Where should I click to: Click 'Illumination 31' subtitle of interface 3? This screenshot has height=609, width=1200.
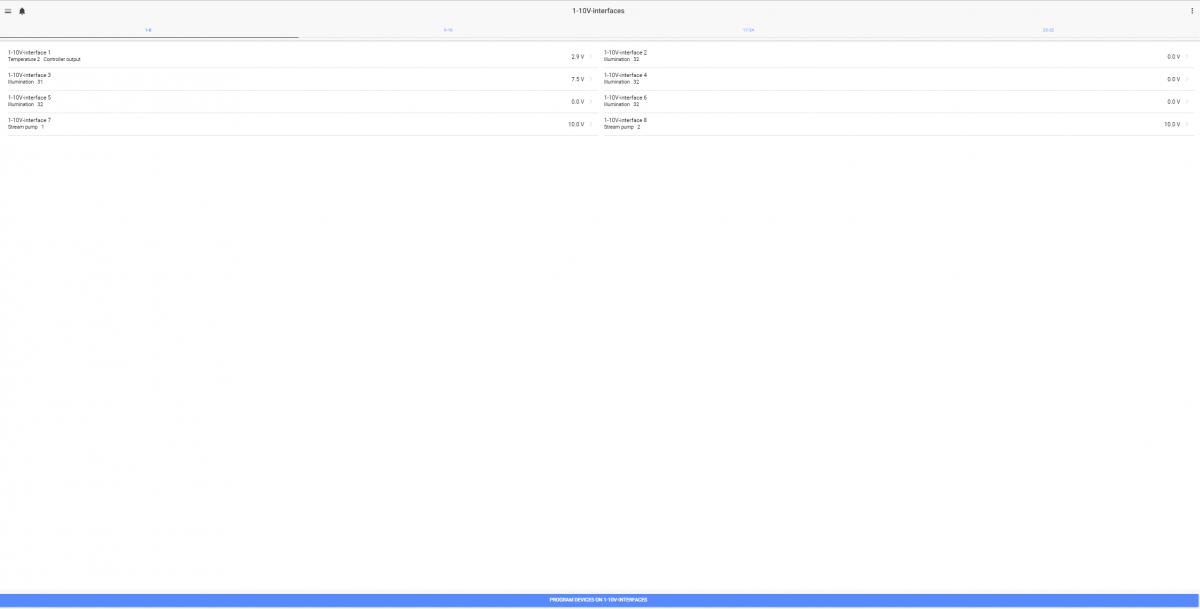pyautogui.click(x=25, y=82)
